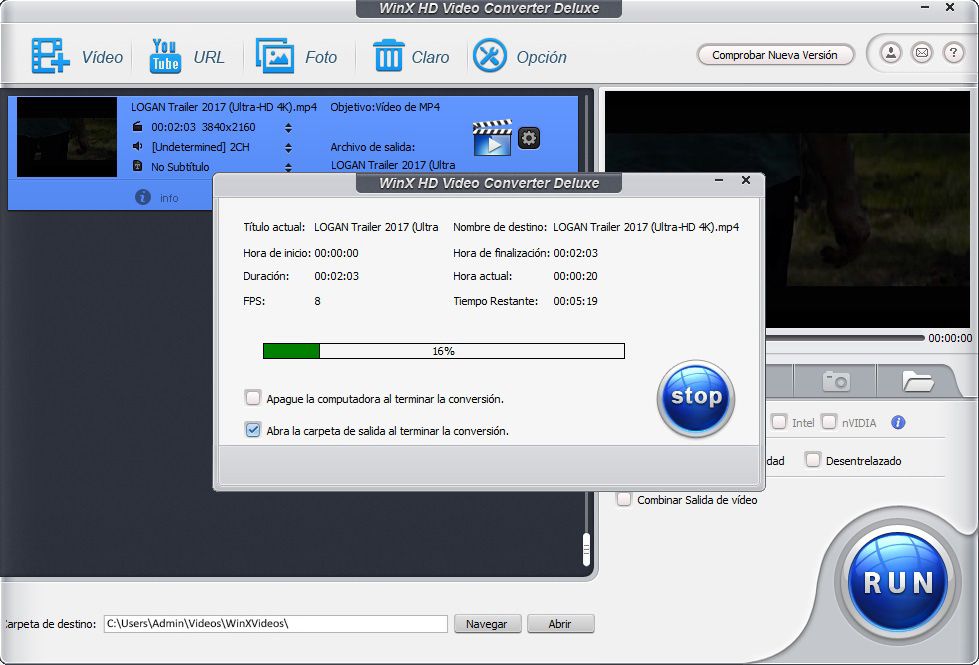The image size is (979, 665).
Task: Open the gear settings for output profile
Action: [x=529, y=138]
